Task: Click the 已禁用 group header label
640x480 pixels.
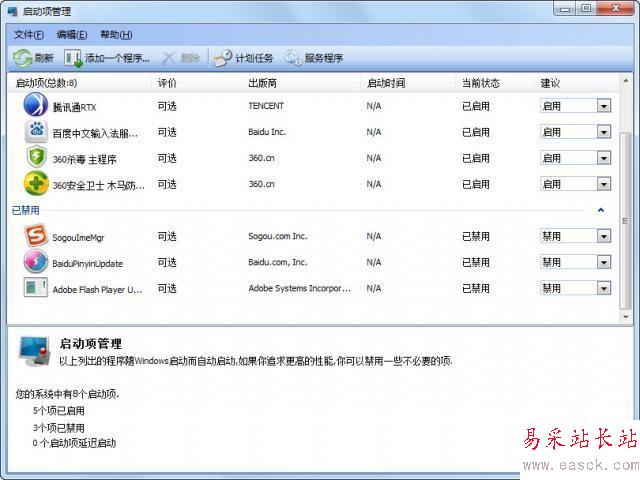Action: pyautogui.click(x=26, y=210)
